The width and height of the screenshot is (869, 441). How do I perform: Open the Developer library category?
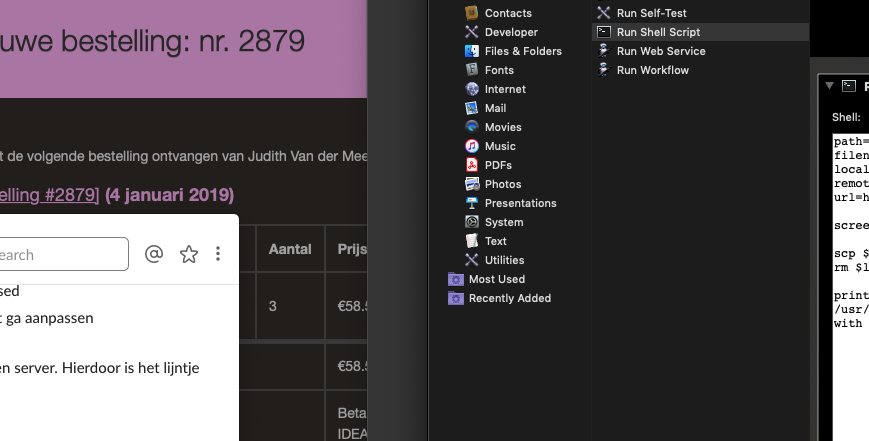[510, 32]
